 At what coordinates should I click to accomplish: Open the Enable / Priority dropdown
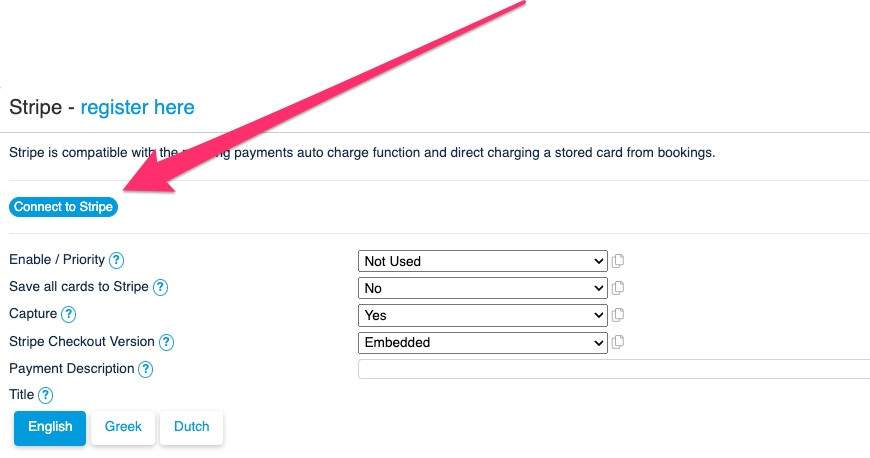click(482, 261)
